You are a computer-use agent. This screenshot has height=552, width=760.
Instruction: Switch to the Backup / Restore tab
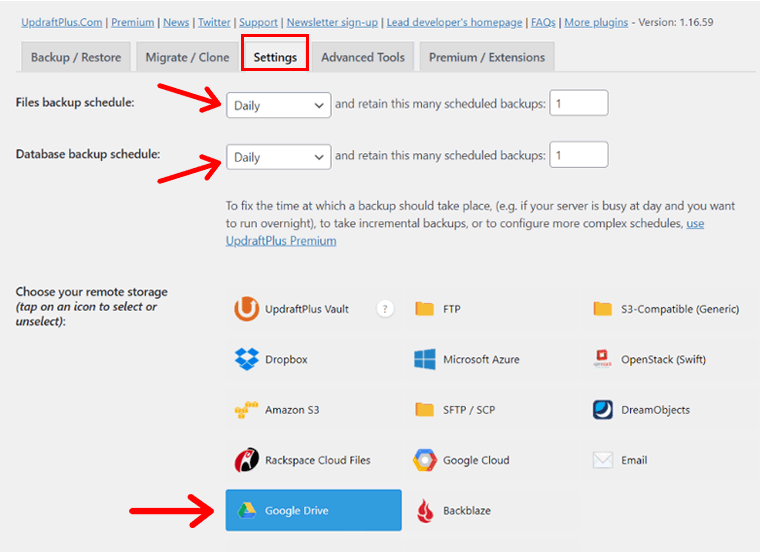pyautogui.click(x=76, y=57)
